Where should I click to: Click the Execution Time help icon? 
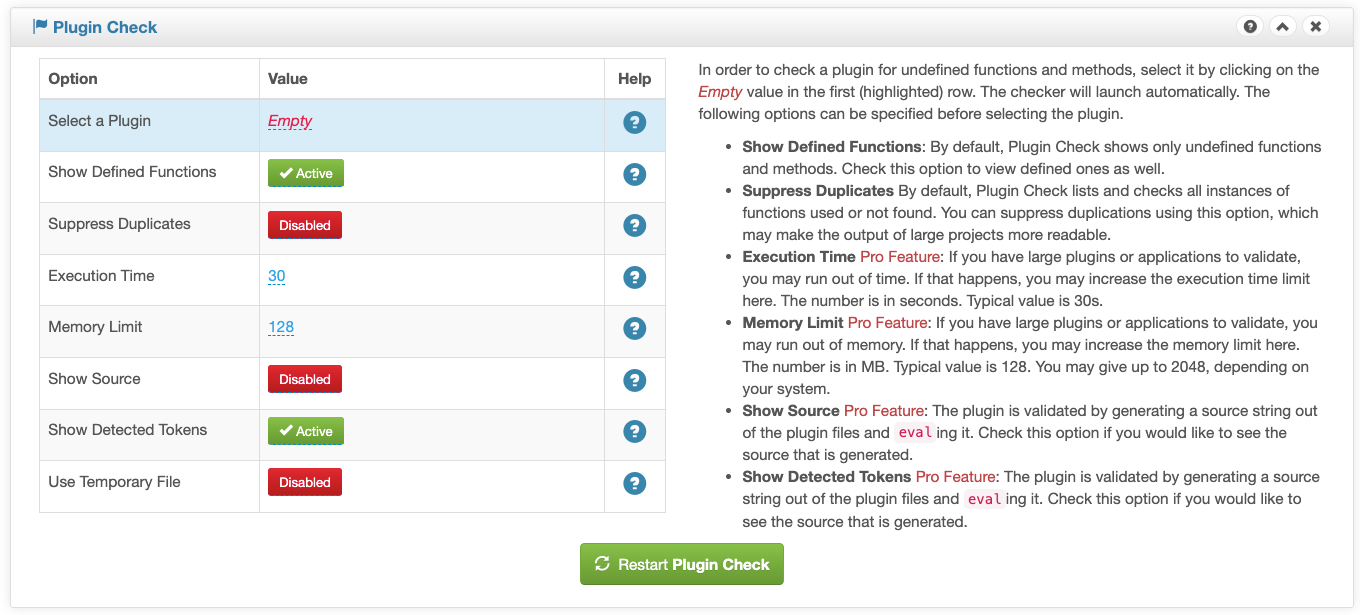pos(634,278)
